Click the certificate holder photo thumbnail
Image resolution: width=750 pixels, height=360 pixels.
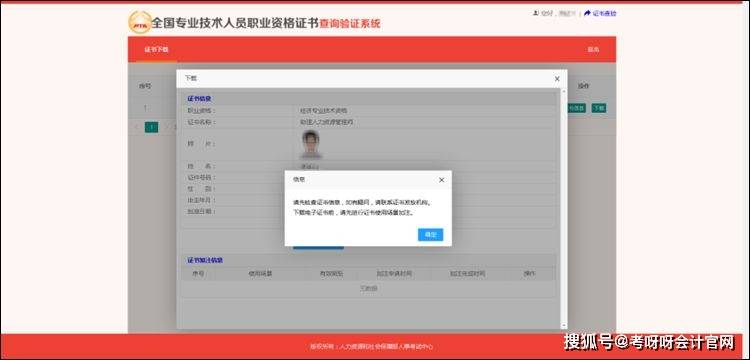(x=311, y=144)
